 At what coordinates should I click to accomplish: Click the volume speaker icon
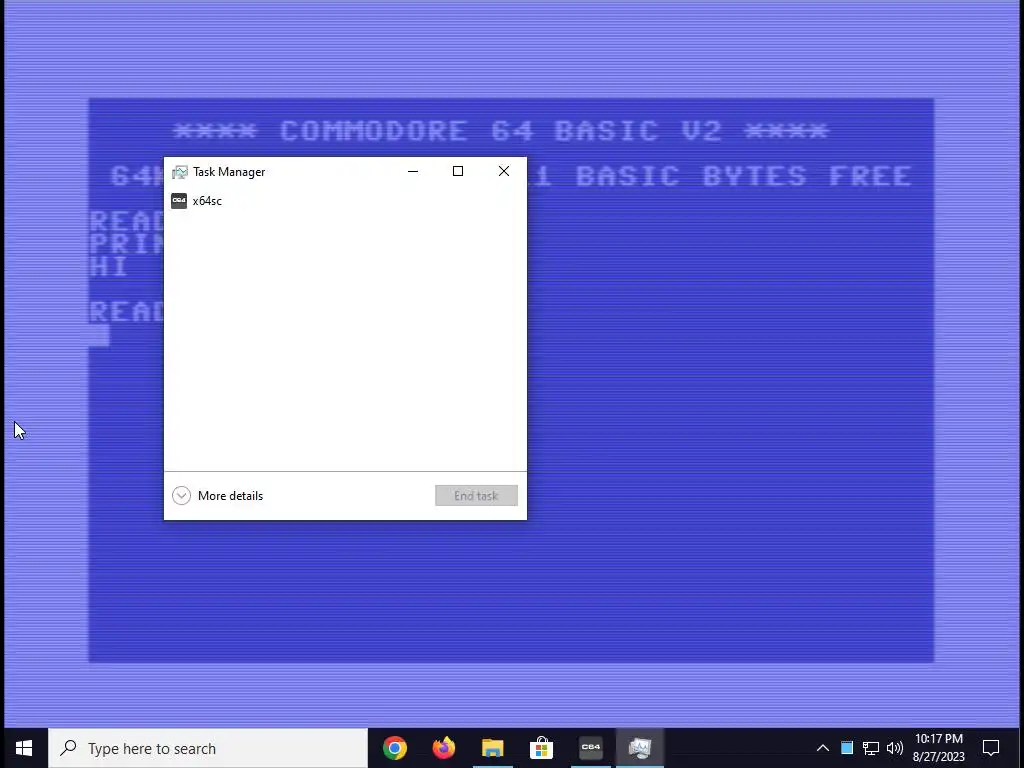coord(895,748)
